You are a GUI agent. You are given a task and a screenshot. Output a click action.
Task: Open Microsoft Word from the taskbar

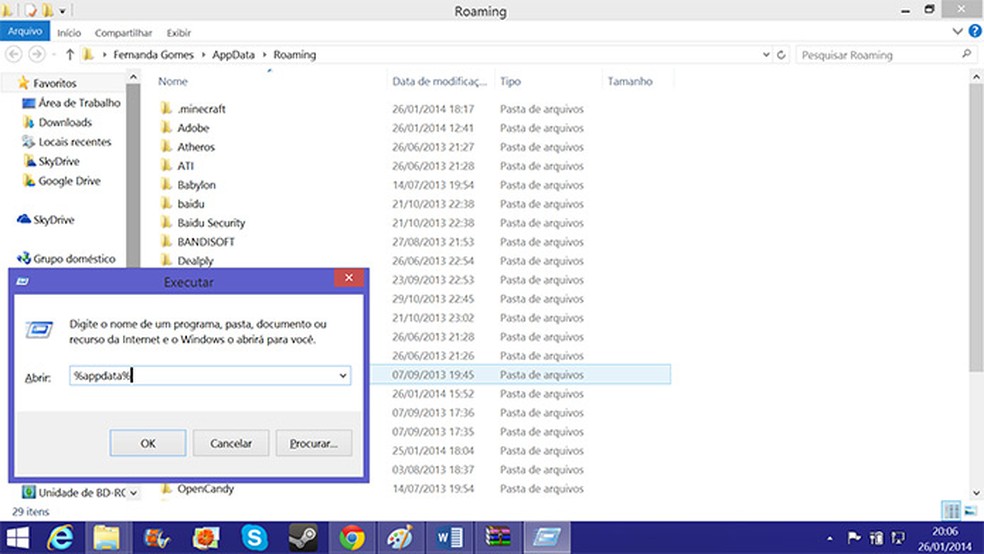click(x=449, y=537)
